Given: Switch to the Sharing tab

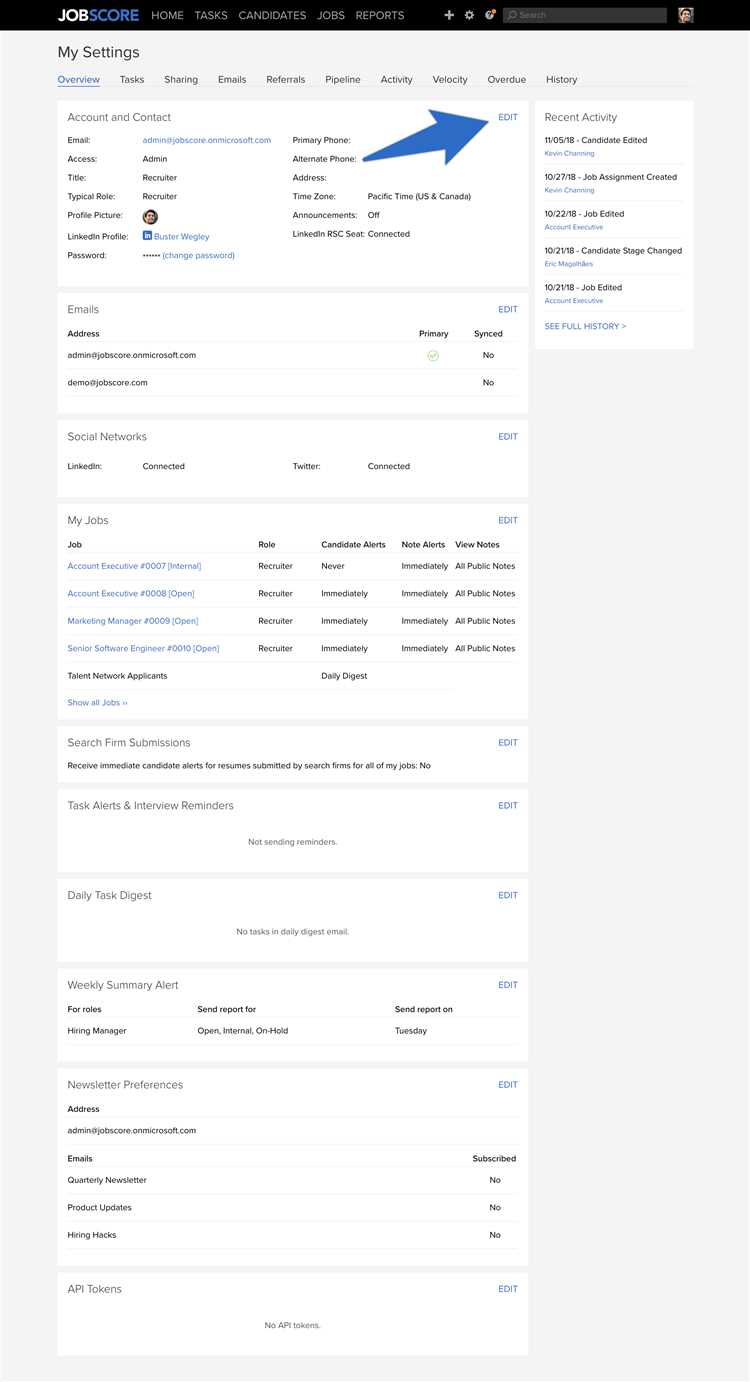Looking at the screenshot, I should (181, 79).
